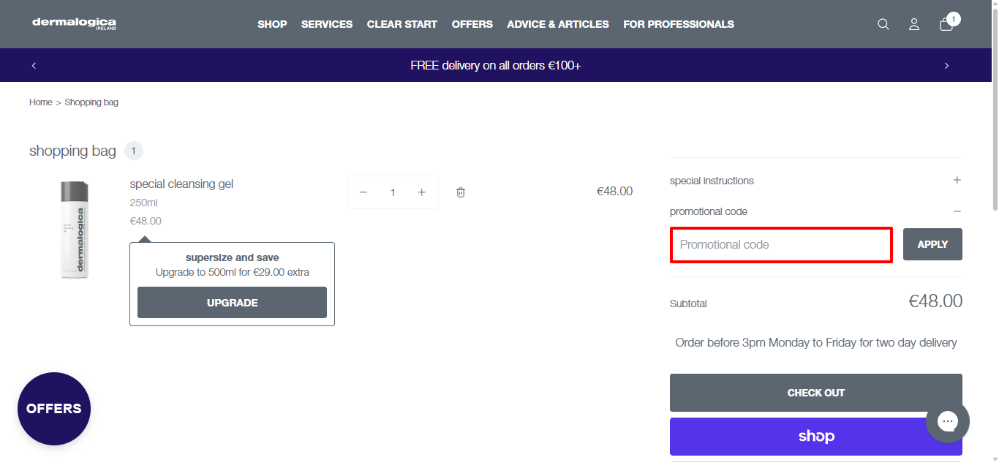999x462 pixels.
Task: Click the Dermalogica logo
Action: click(74, 24)
